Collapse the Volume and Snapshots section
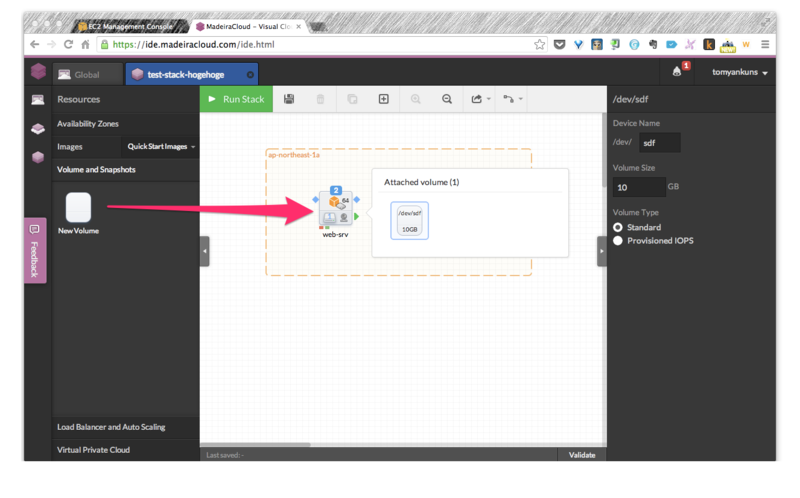This screenshot has height=498, width=800. pyautogui.click(x=126, y=169)
